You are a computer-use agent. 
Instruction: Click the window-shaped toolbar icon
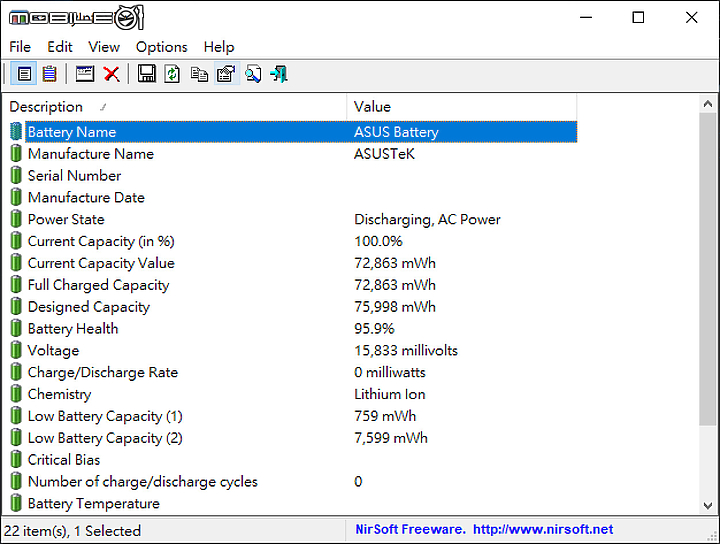tap(85, 74)
